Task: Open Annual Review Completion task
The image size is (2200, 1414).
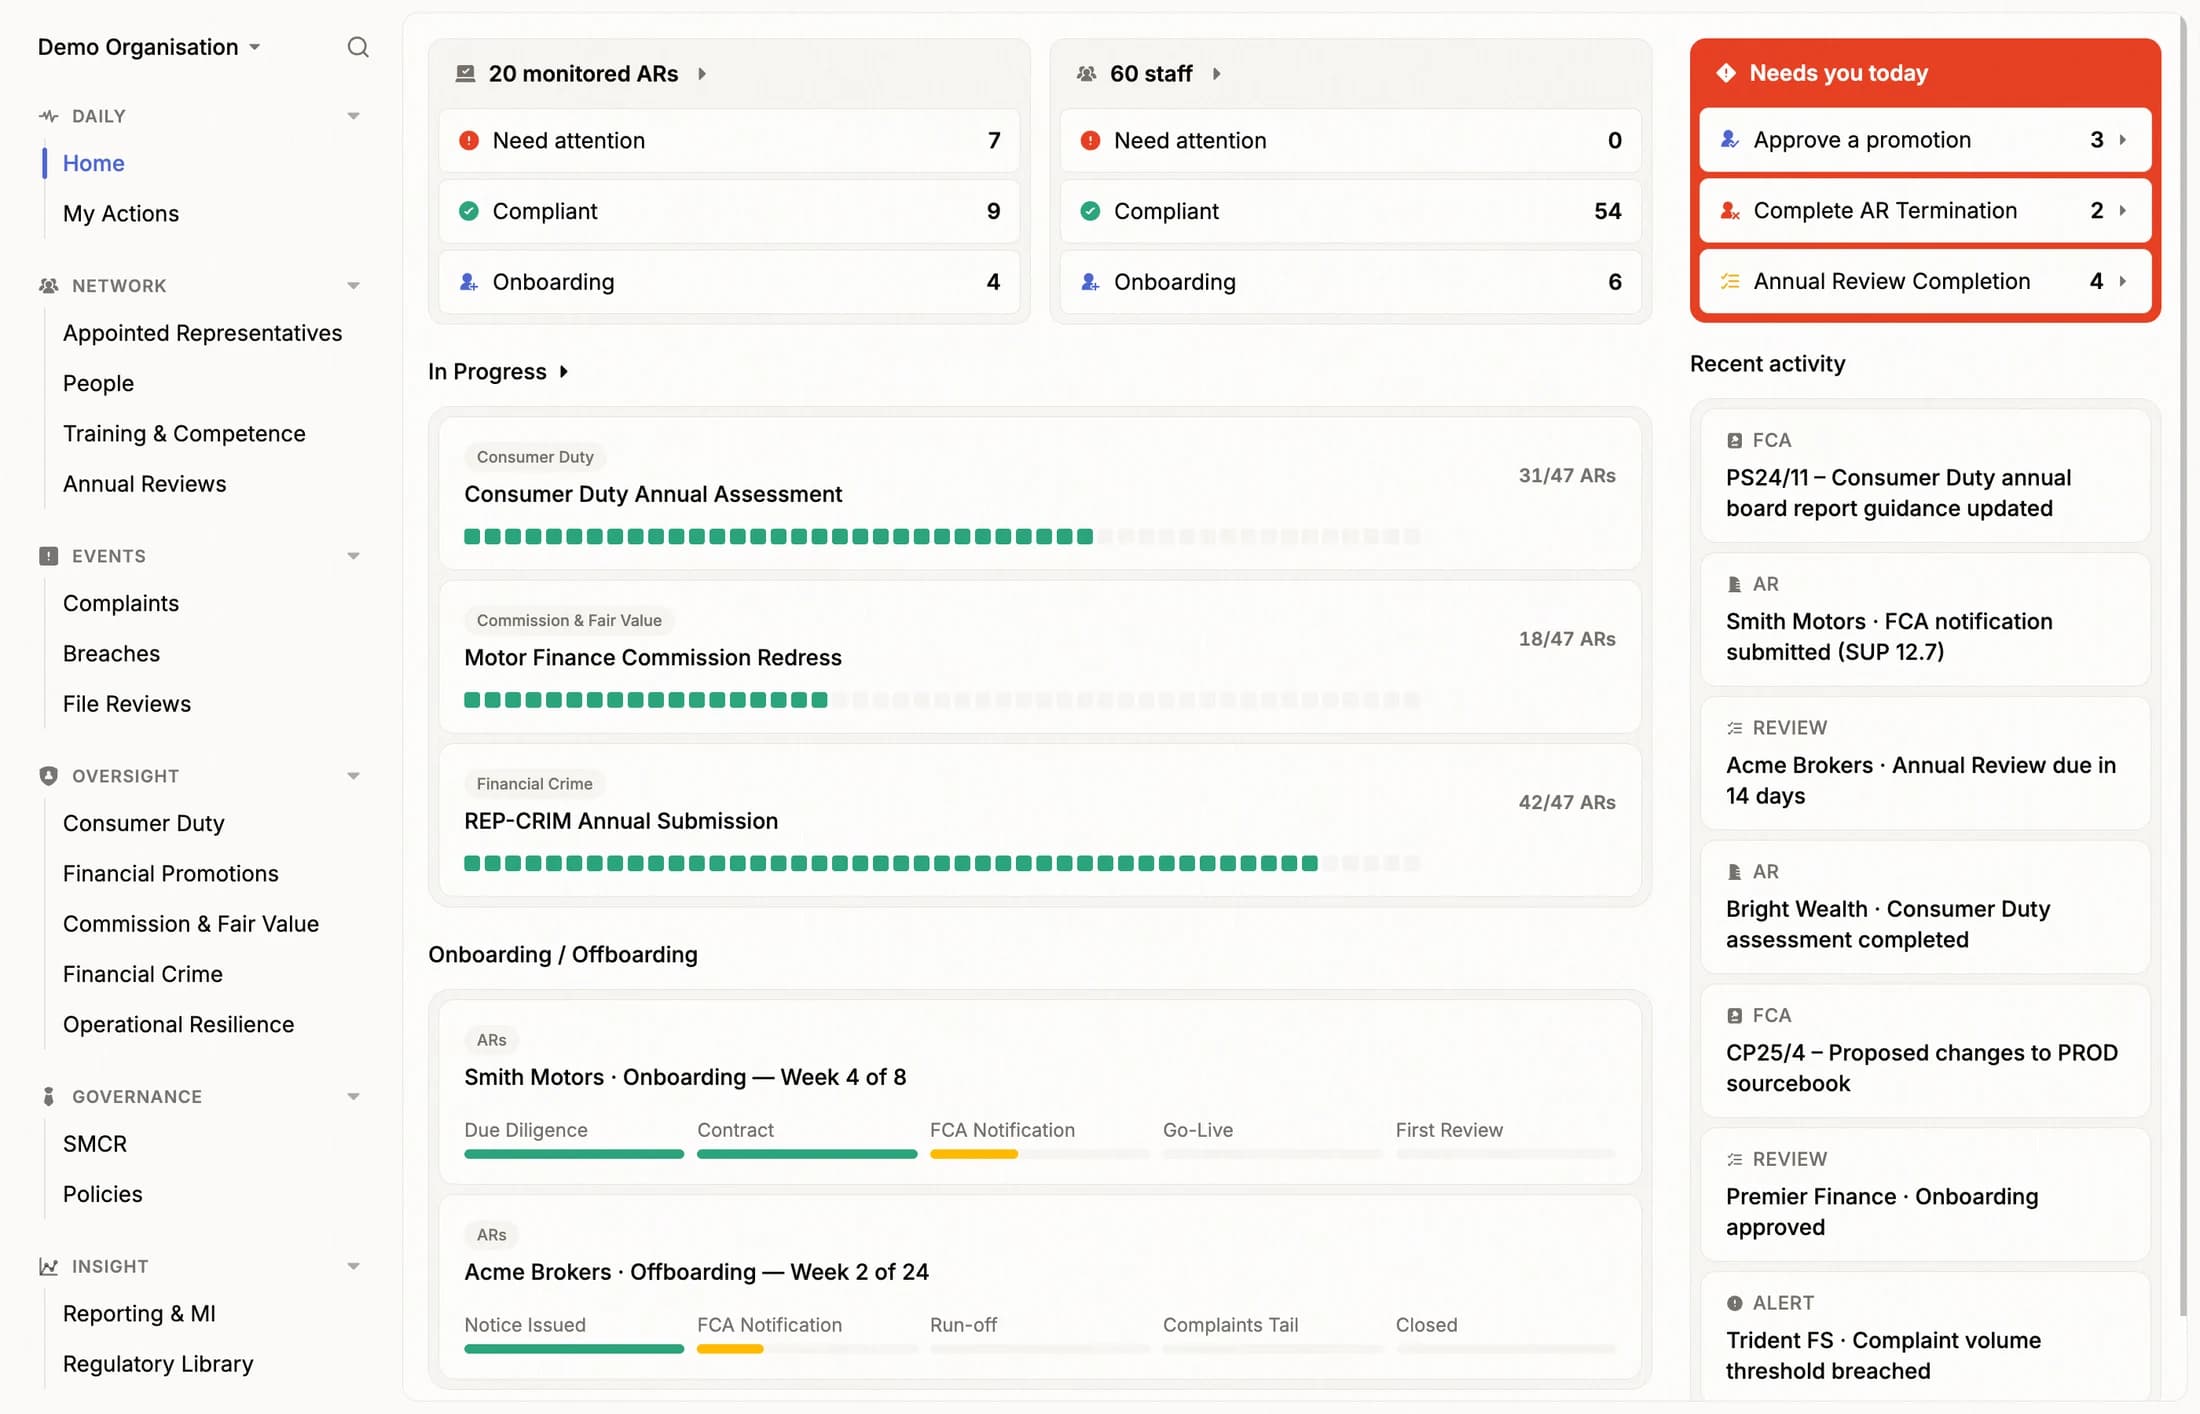Action: pos(1925,282)
